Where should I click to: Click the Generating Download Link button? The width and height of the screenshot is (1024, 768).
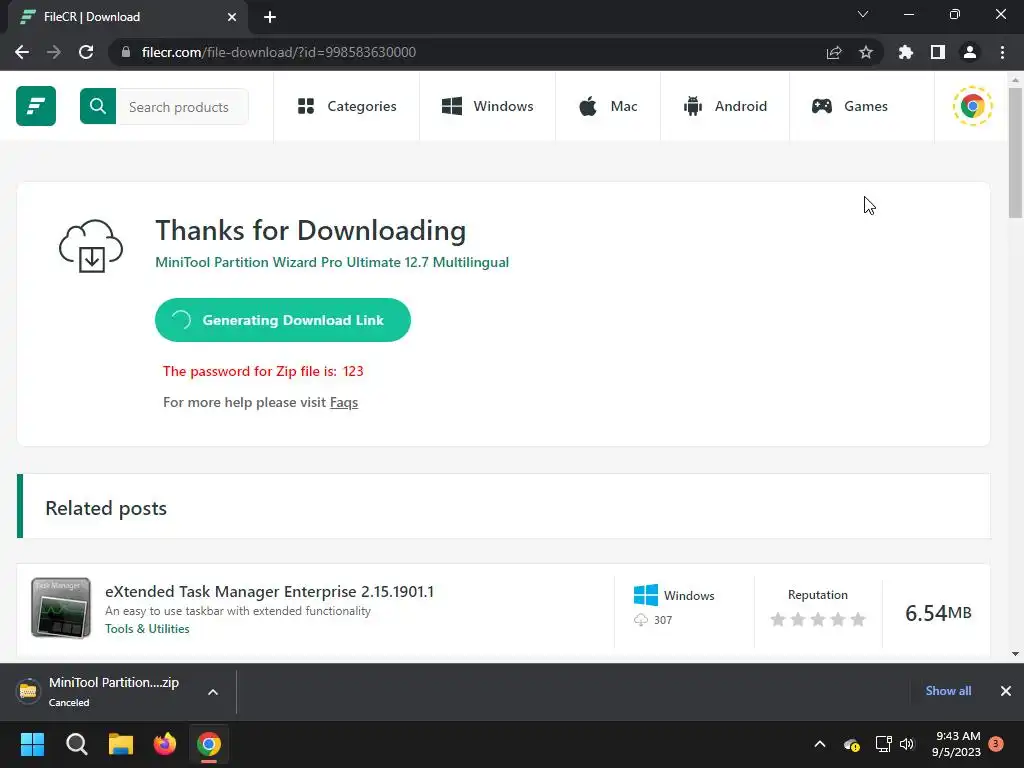tap(283, 320)
